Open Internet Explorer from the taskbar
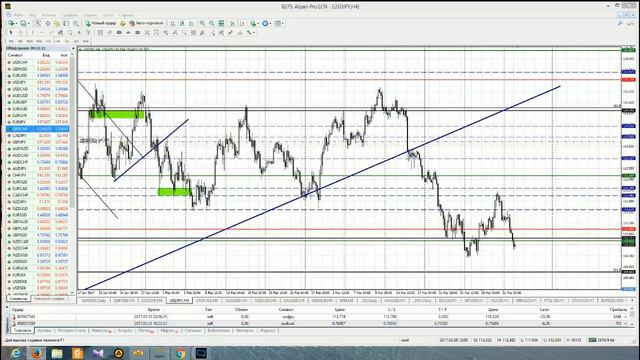This screenshot has height=360, width=640. click(16, 353)
